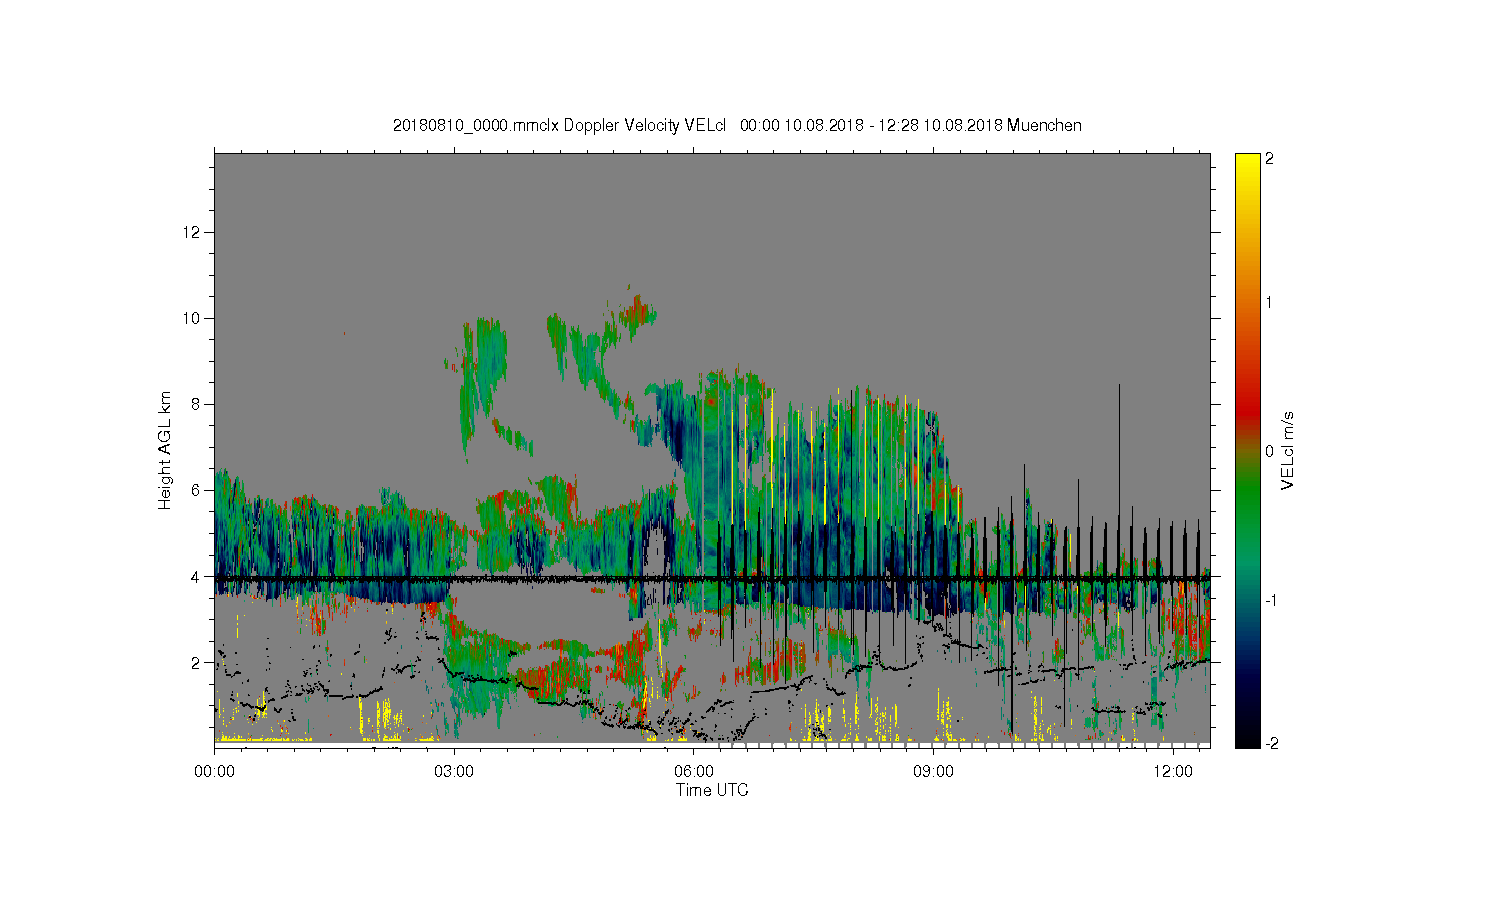
Task: Click the 09:00 time tick label
Action: click(x=933, y=772)
